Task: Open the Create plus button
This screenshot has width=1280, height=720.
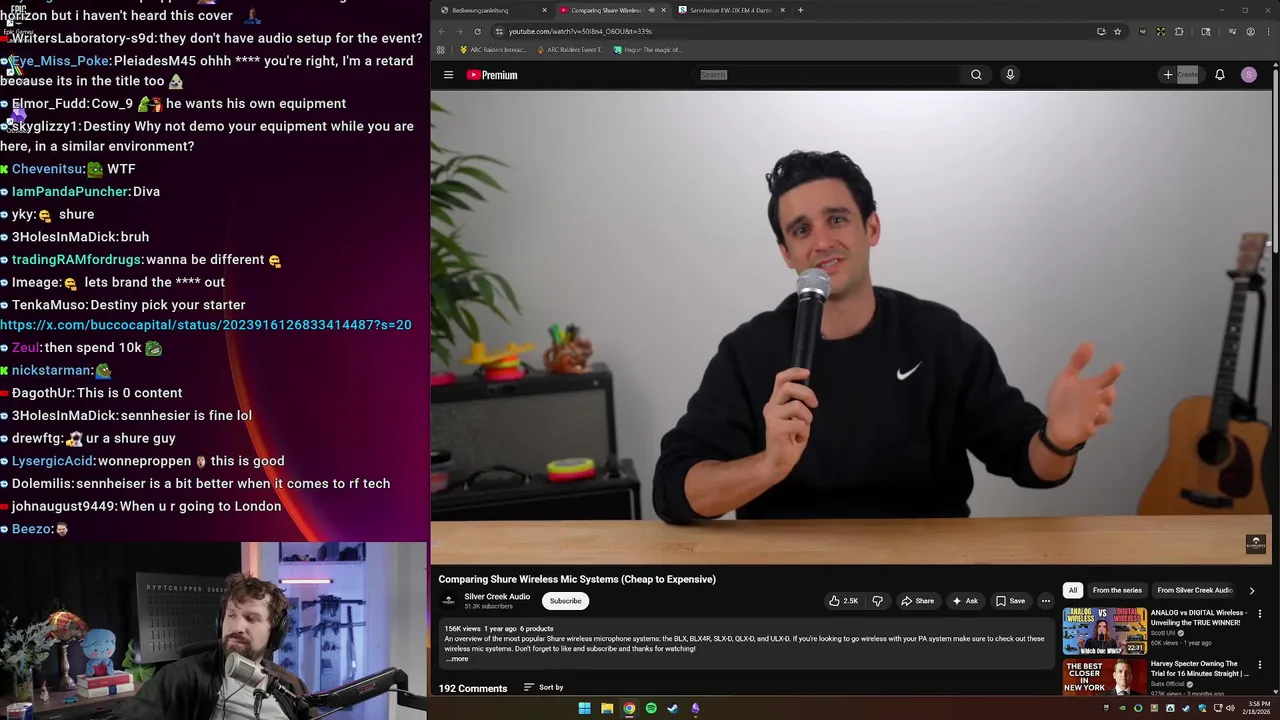Action: tap(1180, 75)
